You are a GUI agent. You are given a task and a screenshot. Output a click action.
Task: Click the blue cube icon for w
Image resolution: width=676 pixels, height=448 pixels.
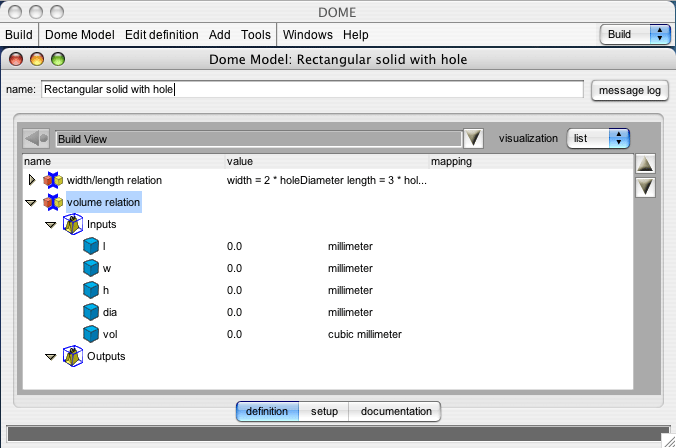point(91,268)
